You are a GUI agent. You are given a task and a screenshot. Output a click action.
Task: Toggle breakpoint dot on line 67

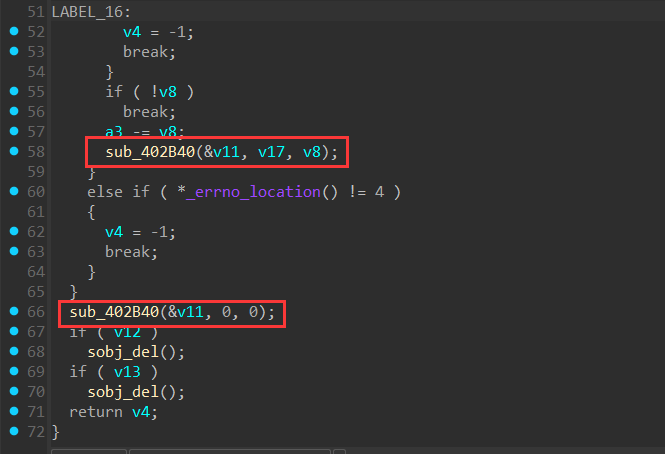14,331
